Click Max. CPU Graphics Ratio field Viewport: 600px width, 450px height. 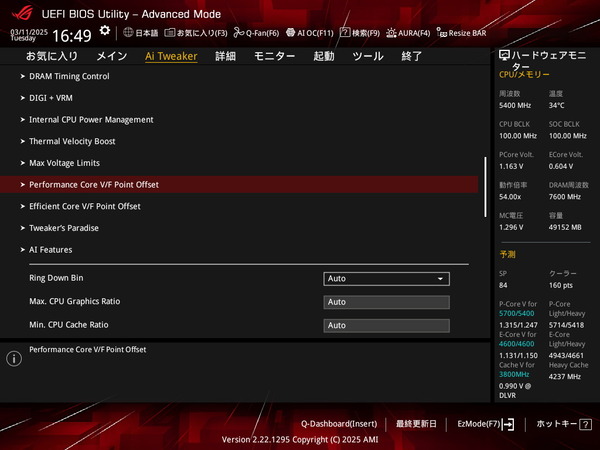coord(386,302)
